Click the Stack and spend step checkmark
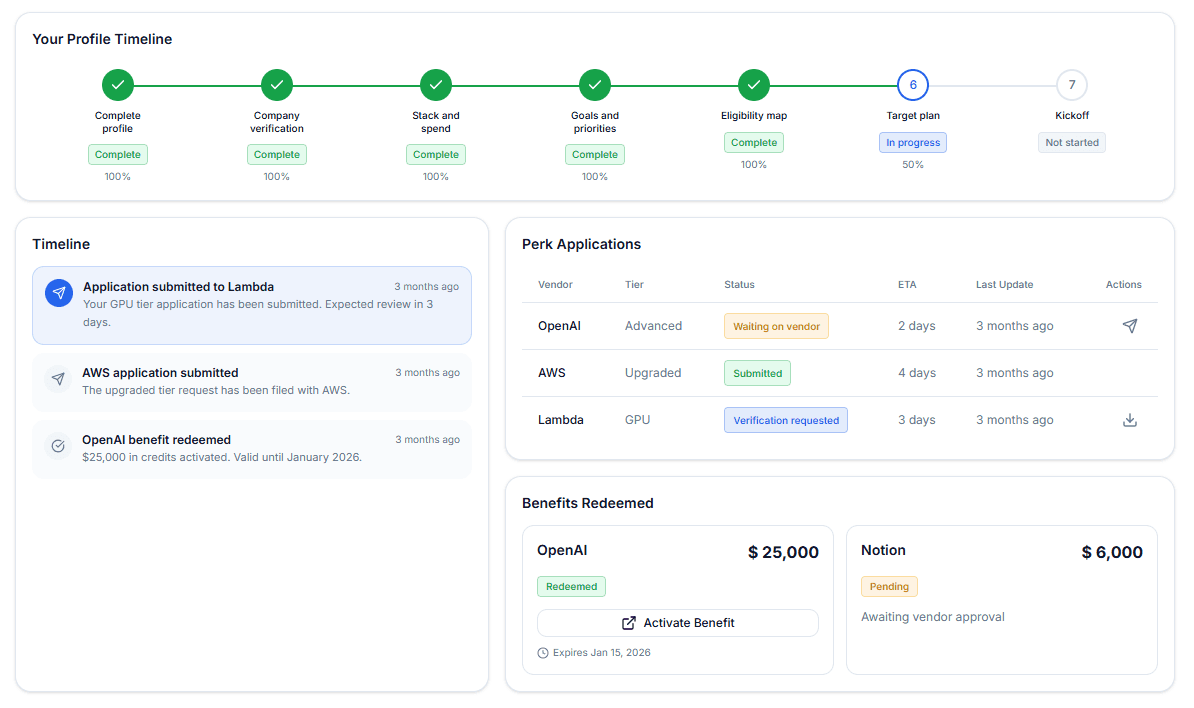The height and width of the screenshot is (708, 1194). click(436, 85)
